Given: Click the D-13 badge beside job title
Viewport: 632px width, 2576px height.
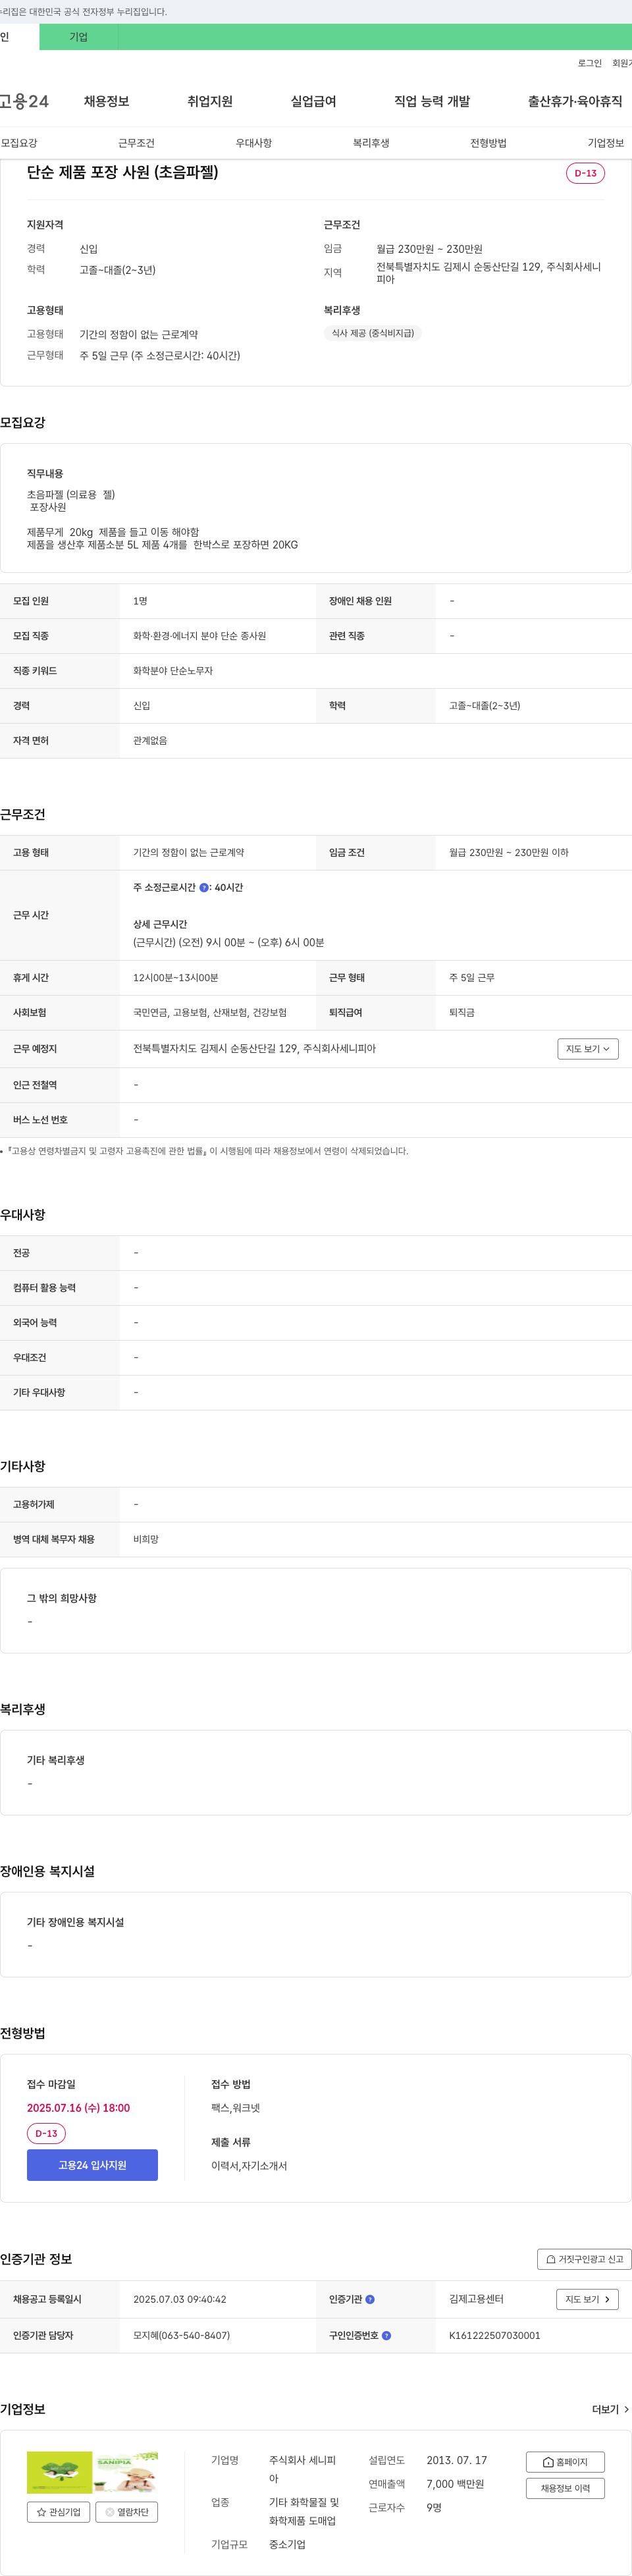Looking at the screenshot, I should pyautogui.click(x=585, y=173).
